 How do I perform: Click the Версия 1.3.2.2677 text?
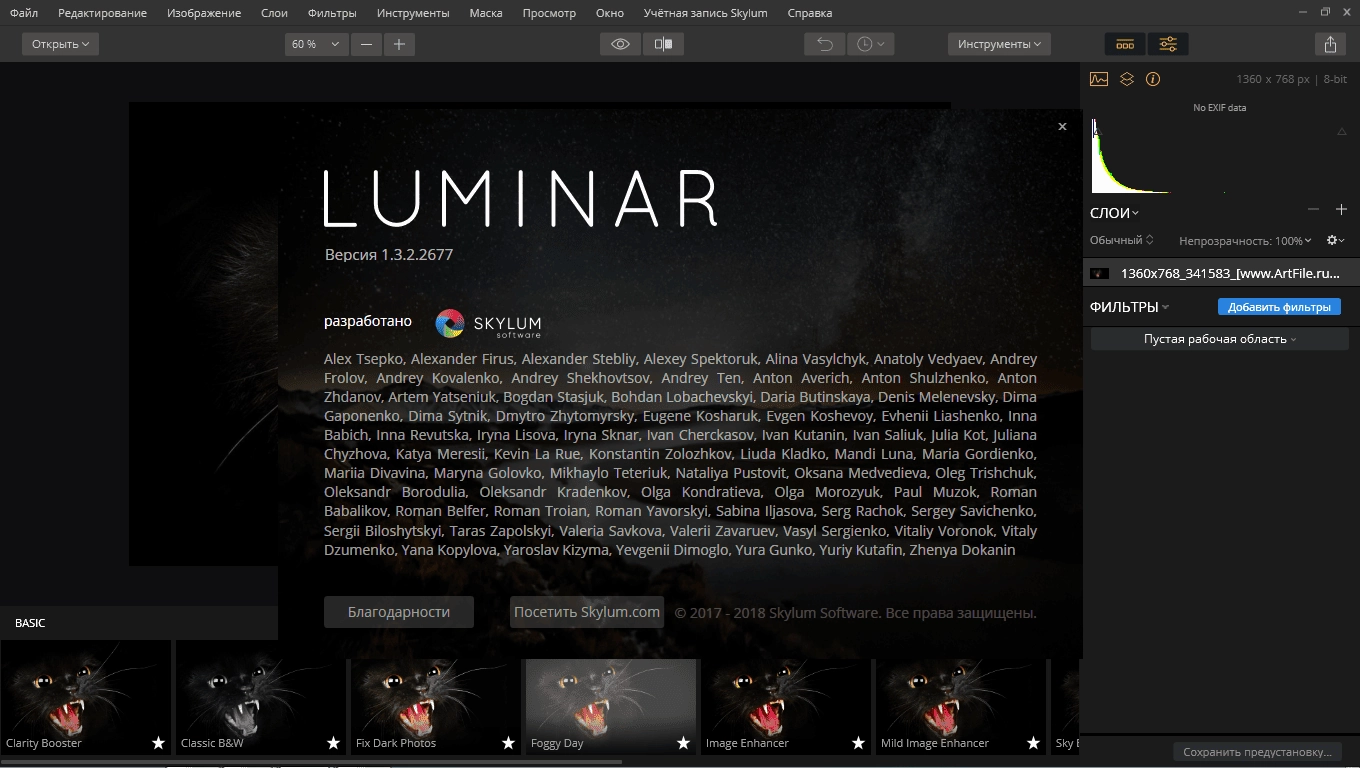click(x=389, y=255)
